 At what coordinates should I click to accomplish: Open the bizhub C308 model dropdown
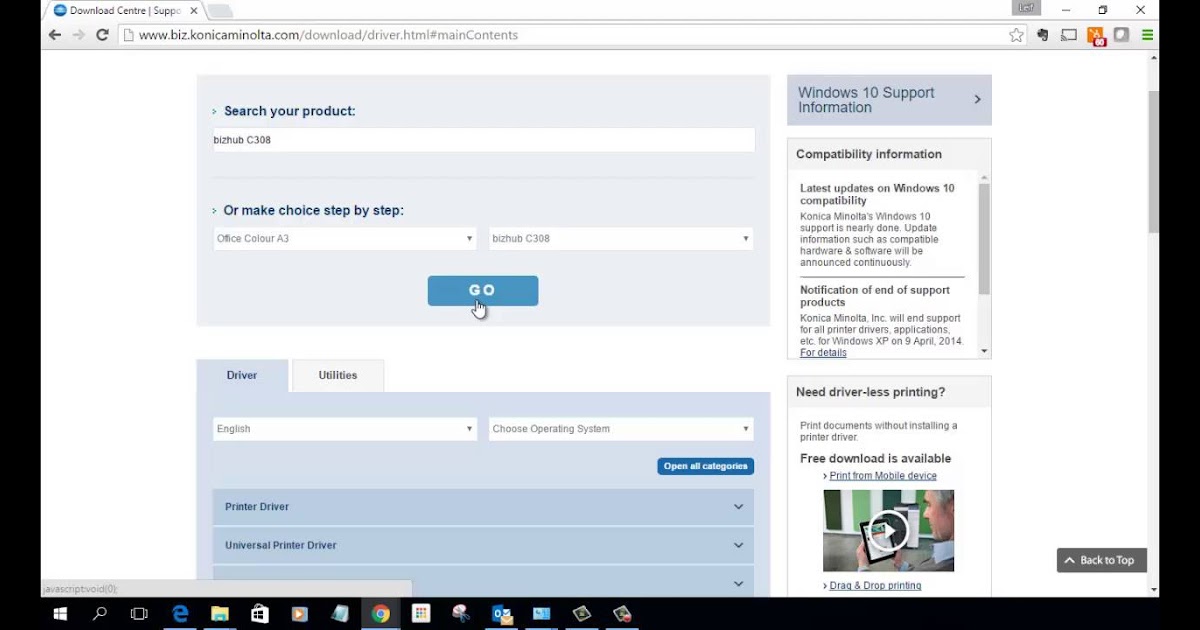point(621,239)
